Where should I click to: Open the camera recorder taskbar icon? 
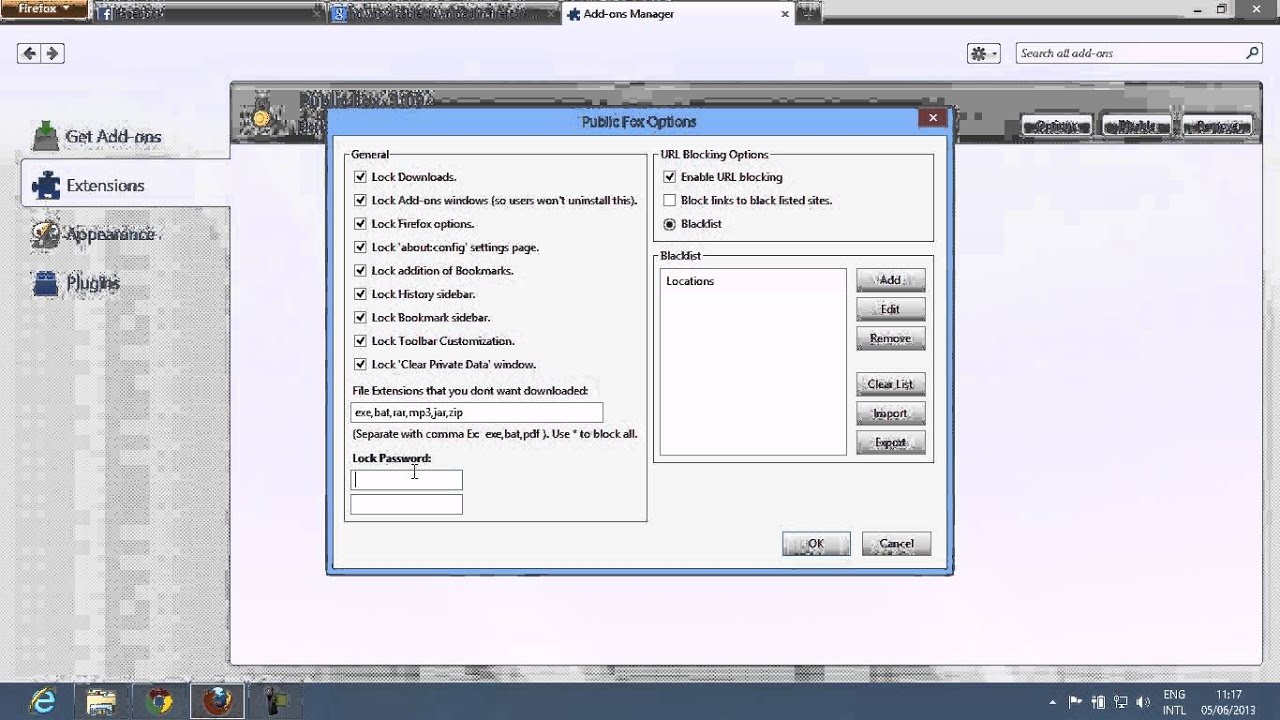(x=277, y=701)
